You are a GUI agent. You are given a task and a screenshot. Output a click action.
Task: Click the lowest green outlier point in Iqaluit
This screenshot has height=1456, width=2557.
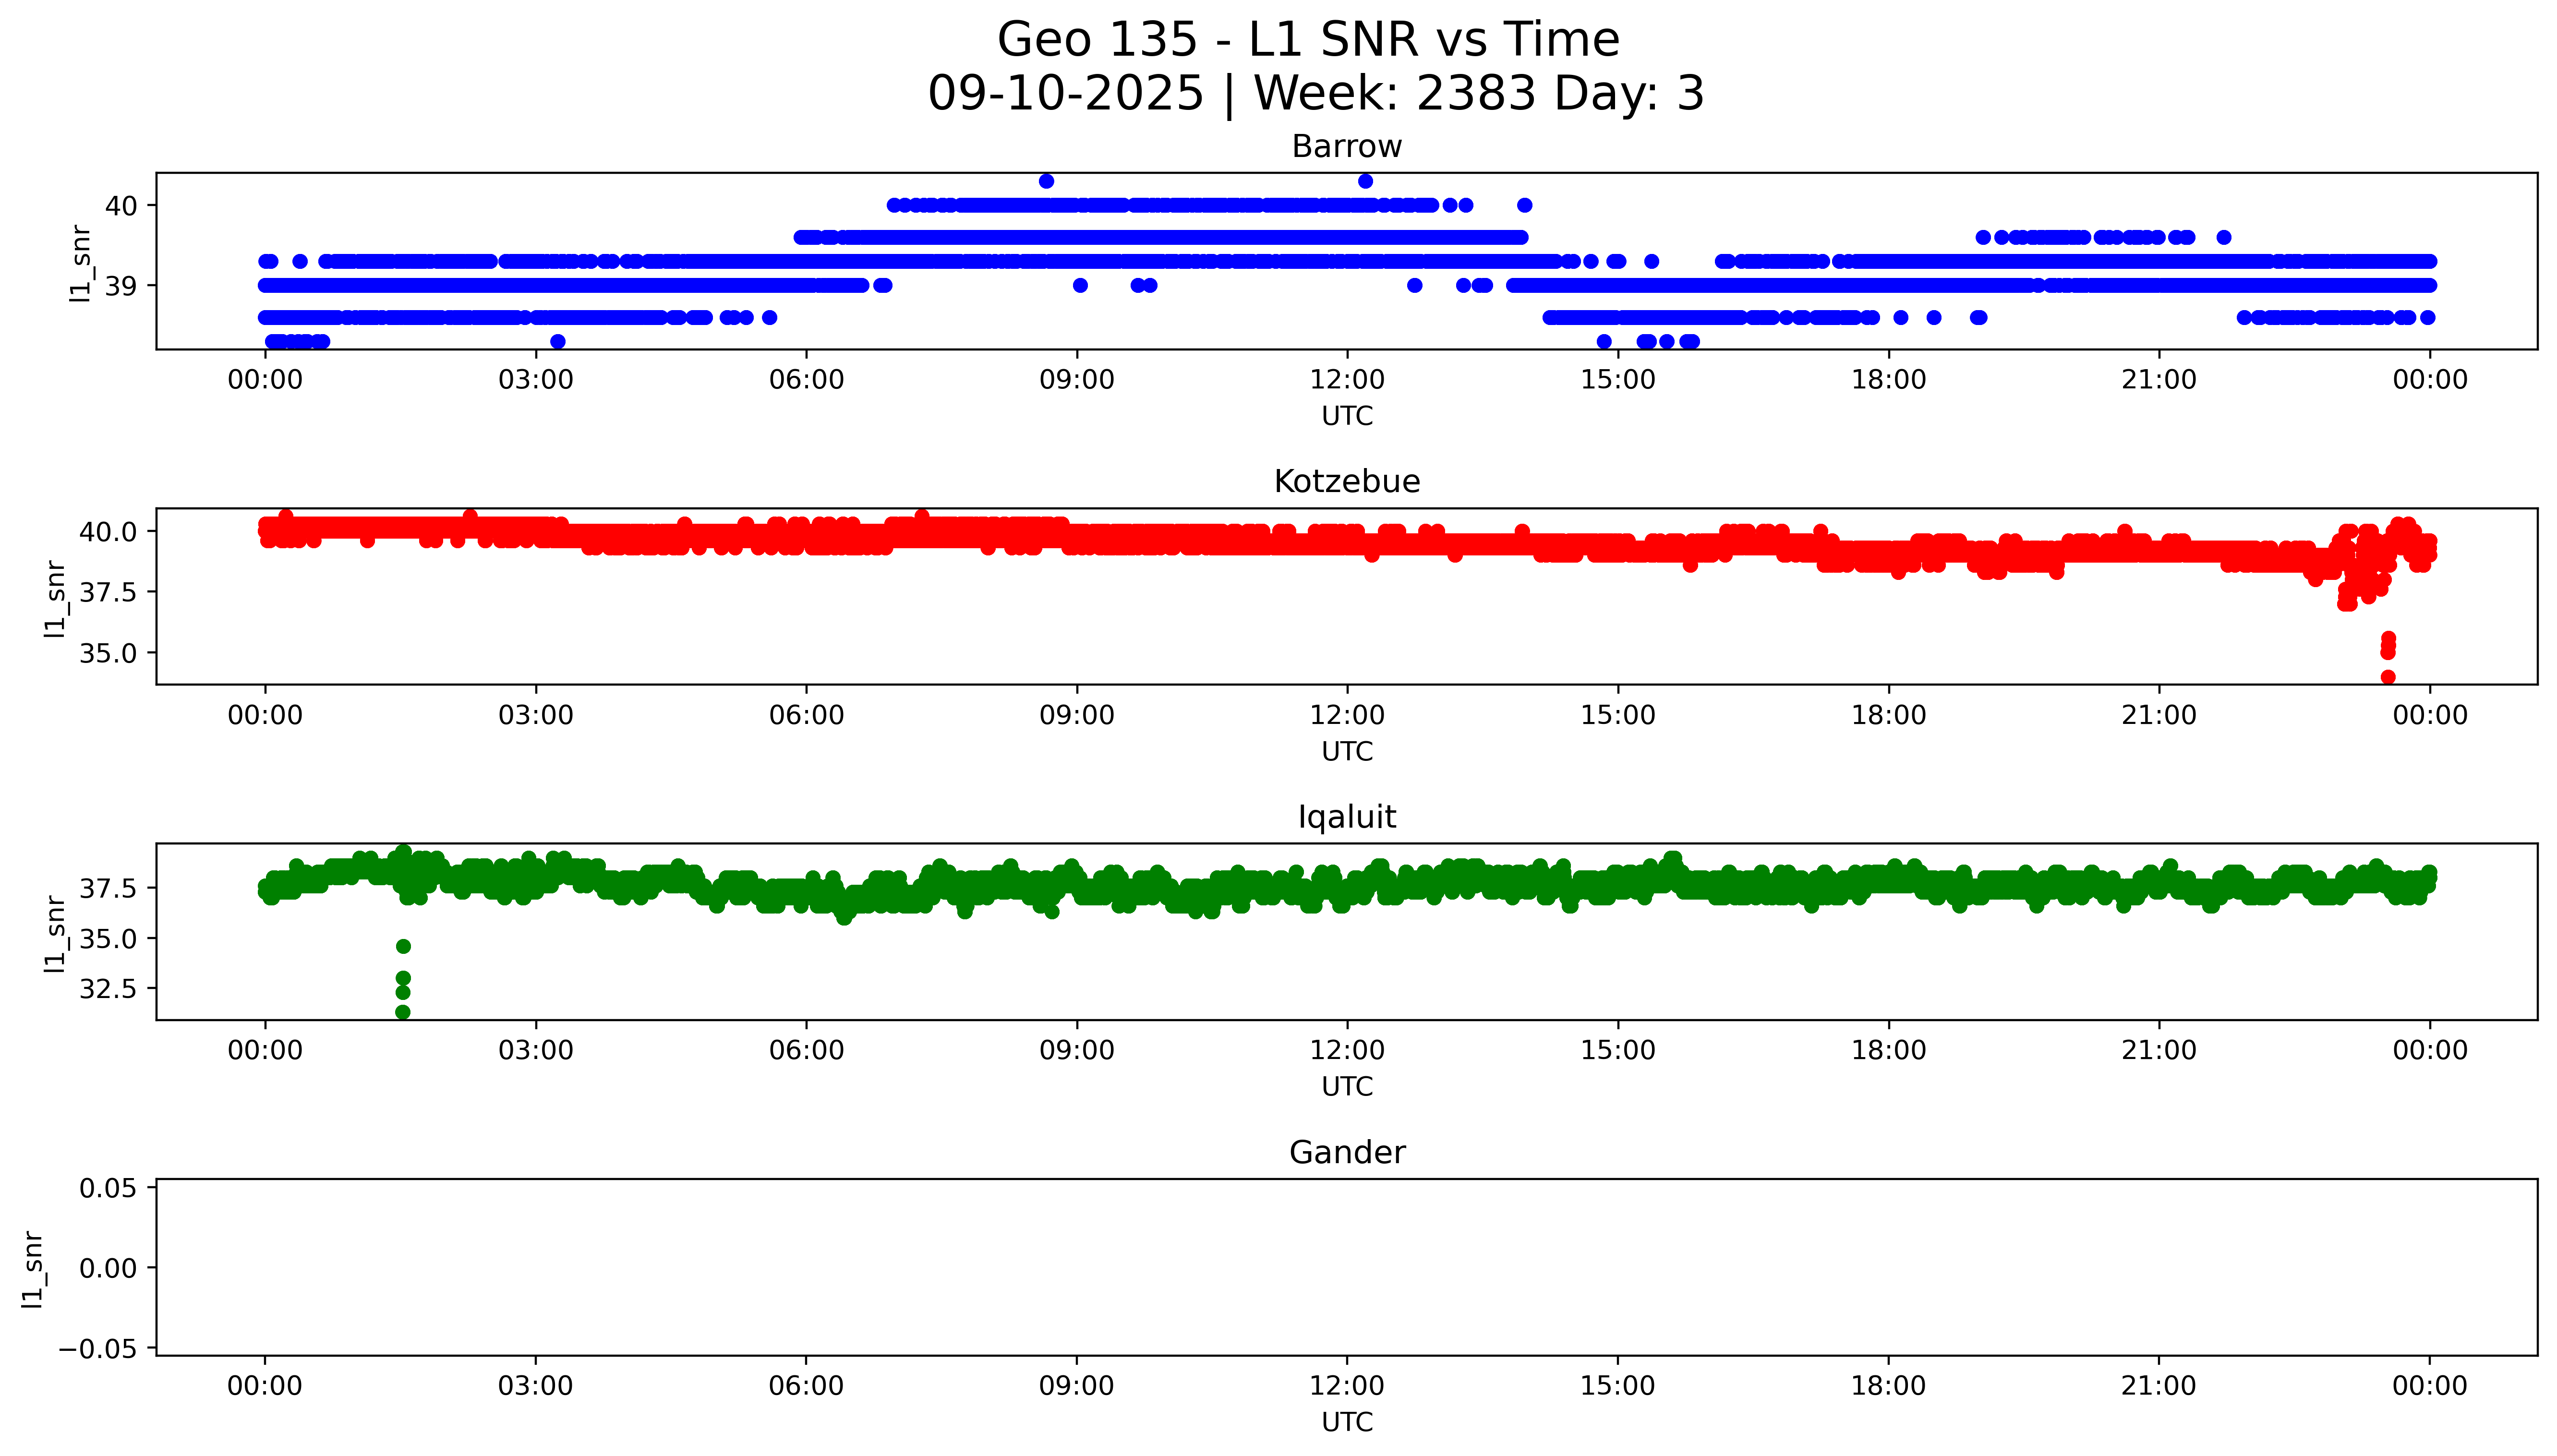coord(403,1012)
